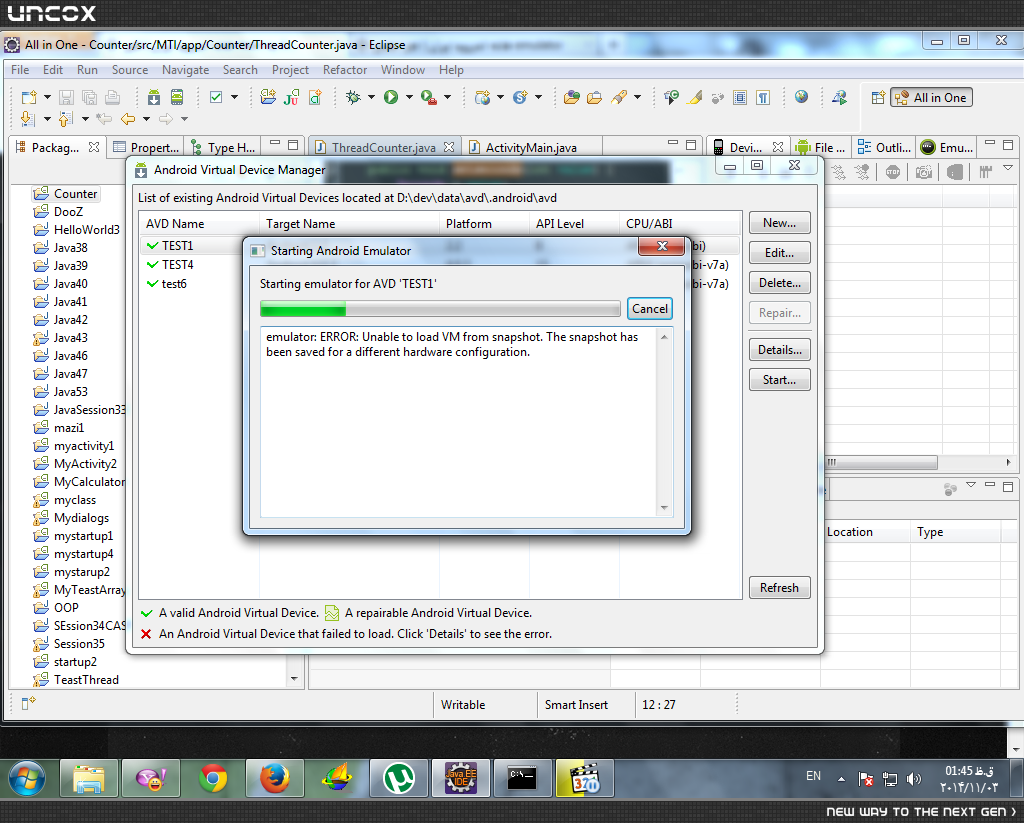Create new JUnit test case icon

(x=291, y=97)
